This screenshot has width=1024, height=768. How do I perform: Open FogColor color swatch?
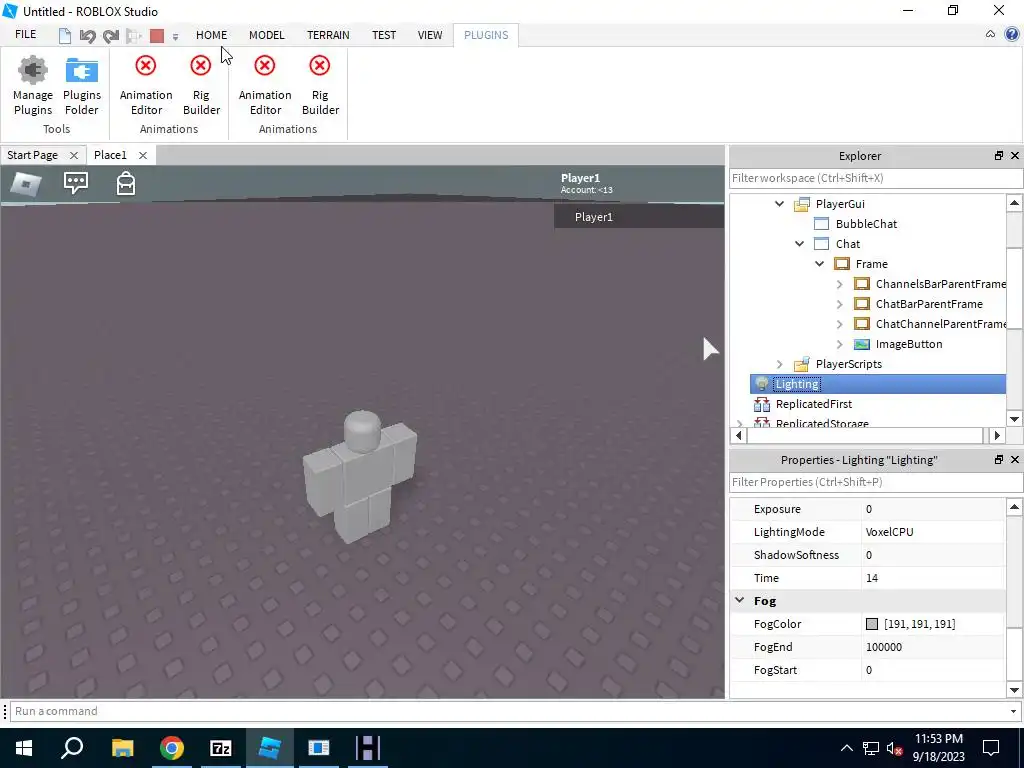pos(872,624)
